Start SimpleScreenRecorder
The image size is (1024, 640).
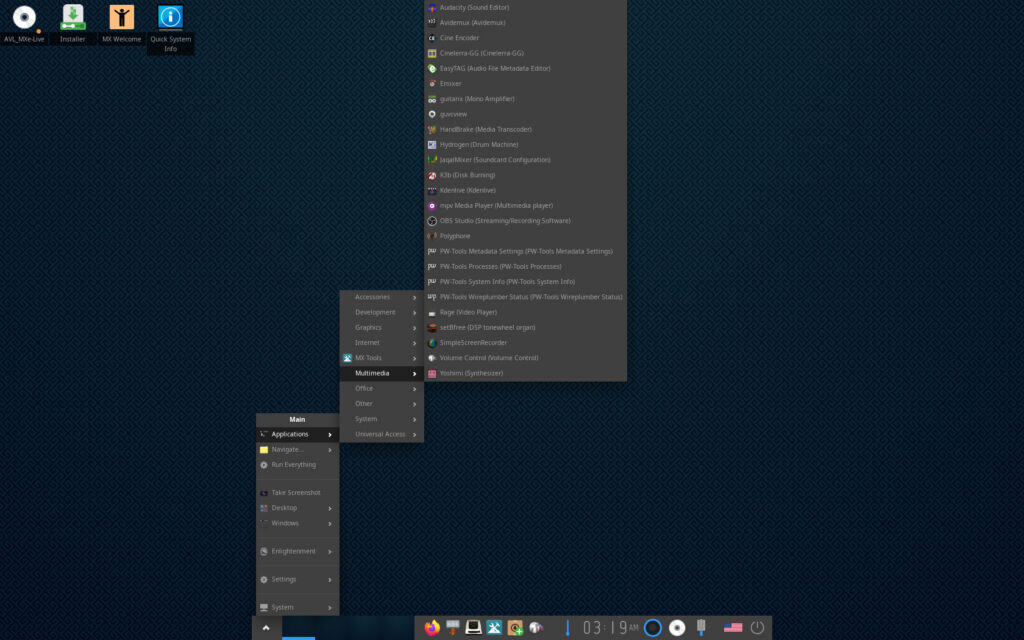tap(472, 342)
